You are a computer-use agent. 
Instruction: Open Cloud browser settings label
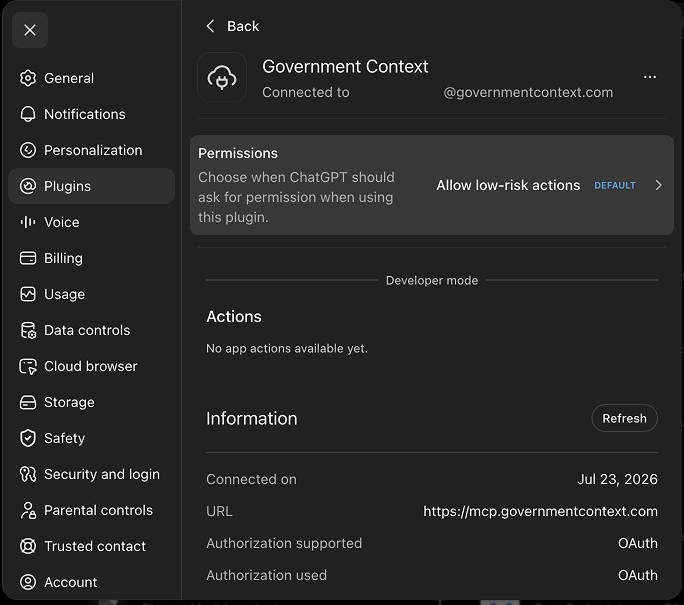tap(91, 366)
